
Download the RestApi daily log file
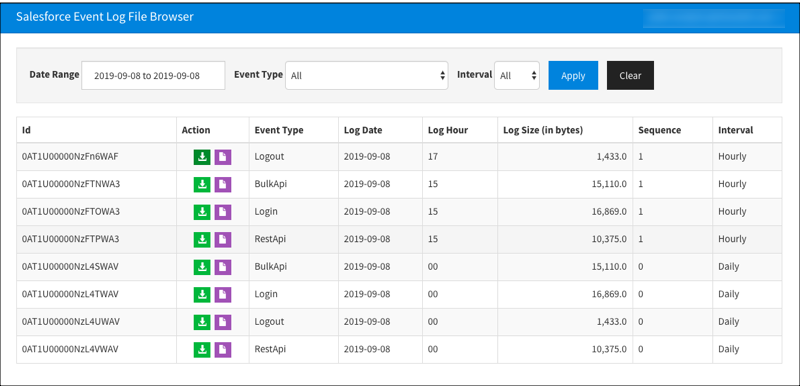pyautogui.click(x=202, y=350)
